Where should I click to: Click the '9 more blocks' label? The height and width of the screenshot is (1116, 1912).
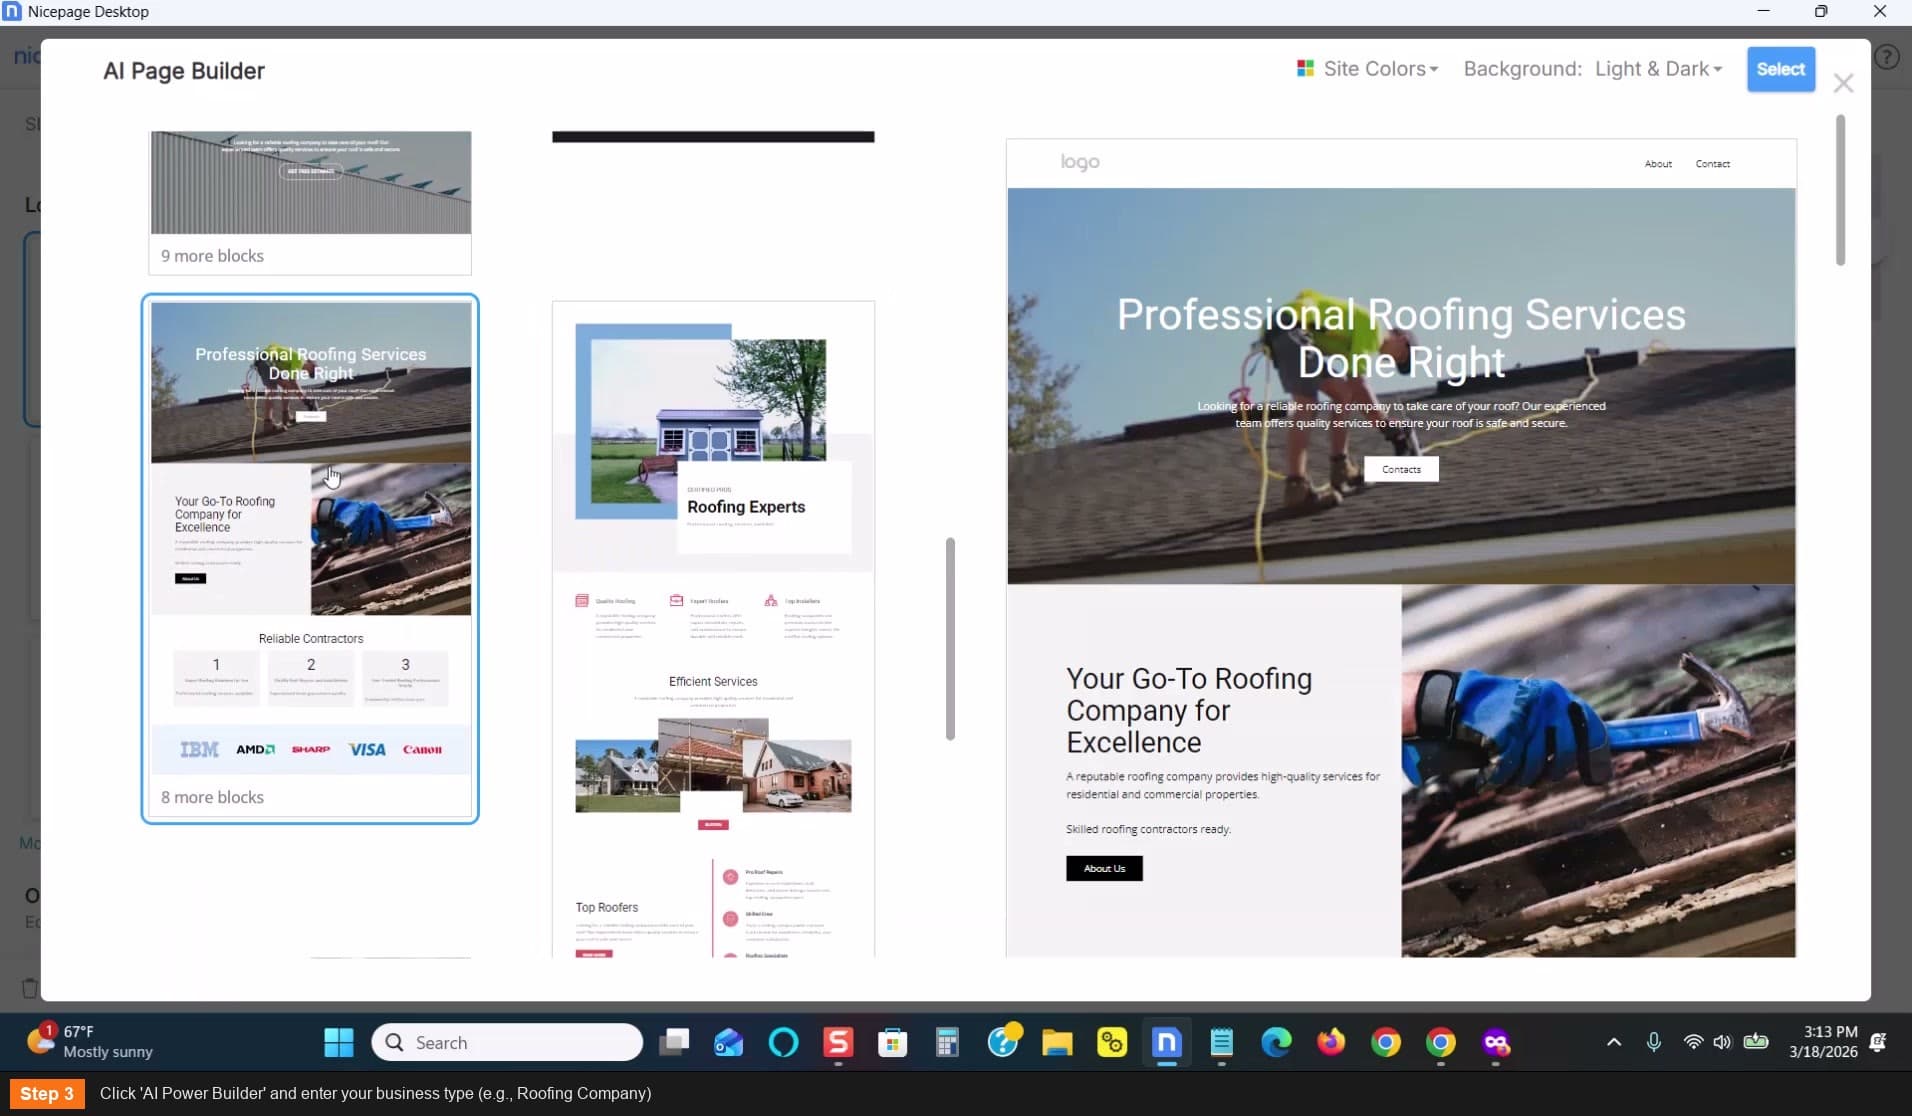[x=212, y=256]
